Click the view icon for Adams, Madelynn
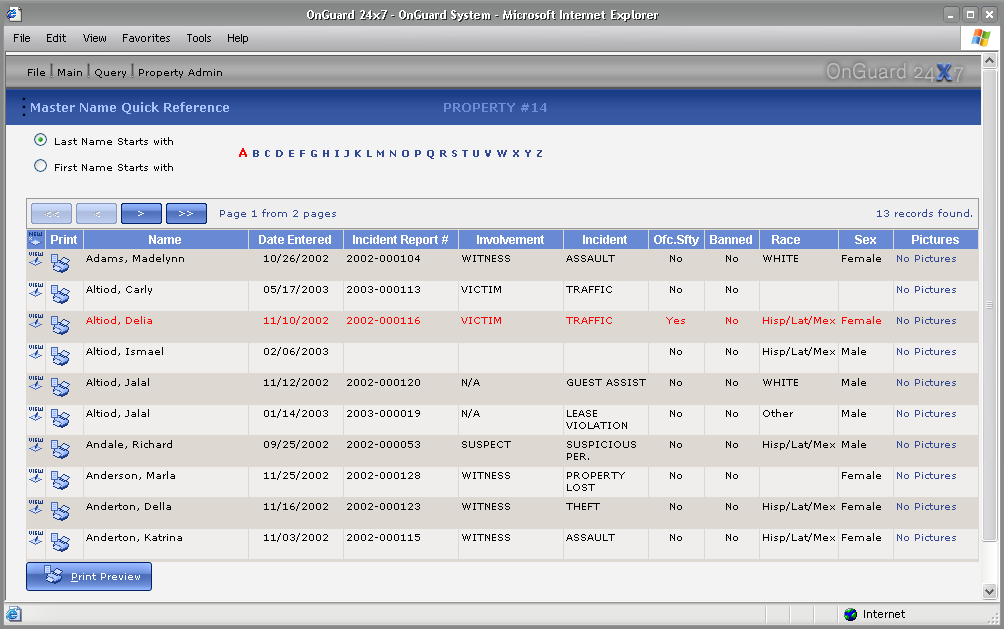This screenshot has height=629, width=1004. 36,259
